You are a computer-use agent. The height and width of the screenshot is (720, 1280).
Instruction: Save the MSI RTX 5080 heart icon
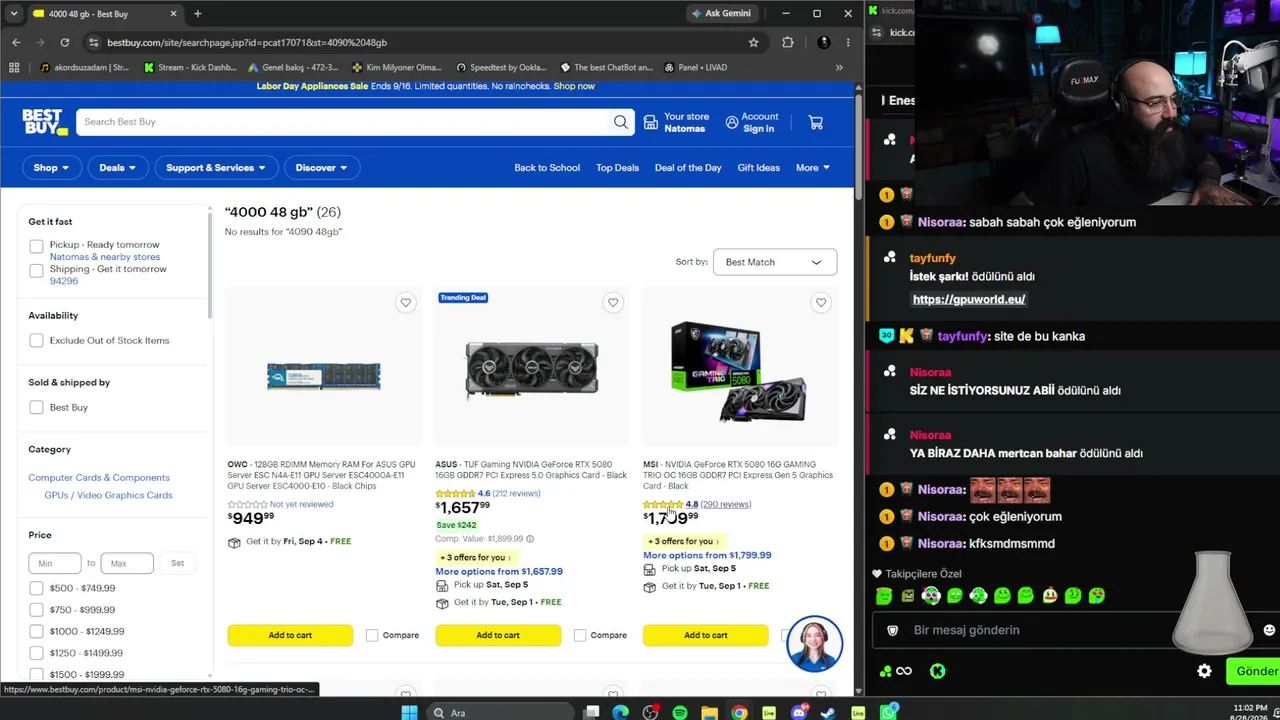pyautogui.click(x=821, y=302)
